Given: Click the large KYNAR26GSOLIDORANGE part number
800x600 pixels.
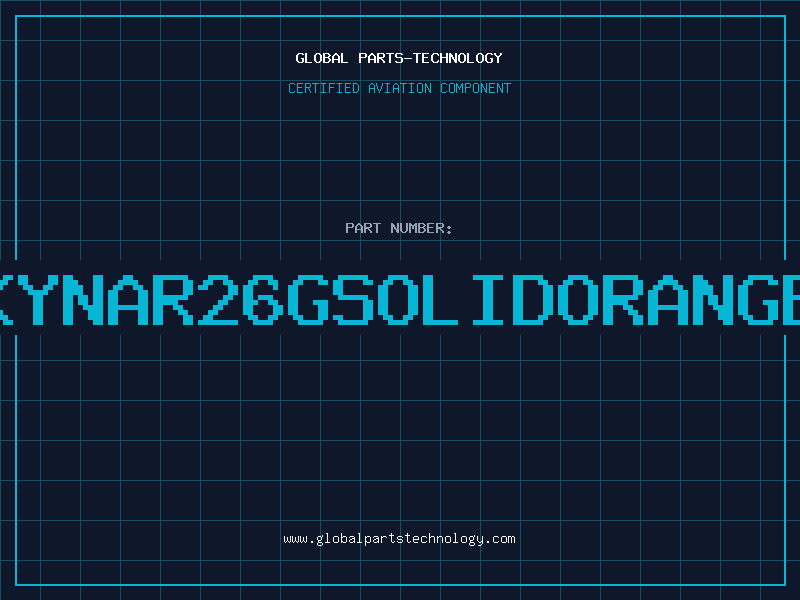Looking at the screenshot, I should coord(400,300).
